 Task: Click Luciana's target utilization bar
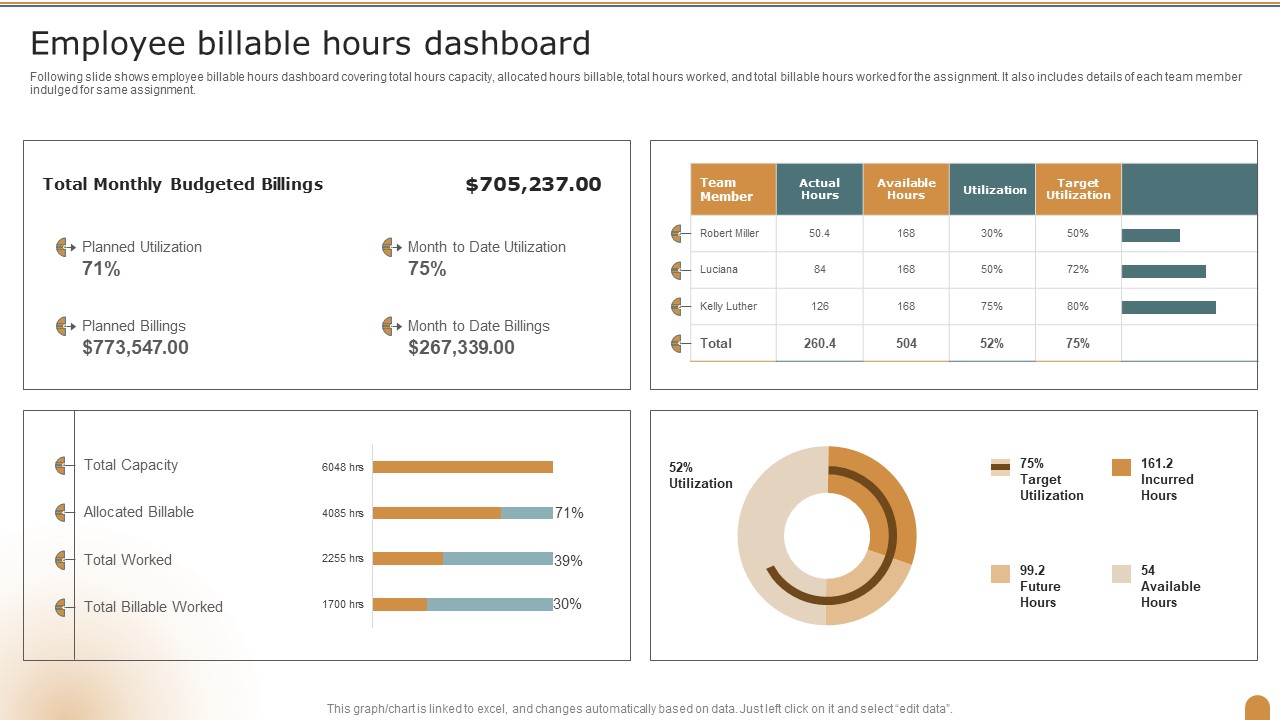[1164, 271]
